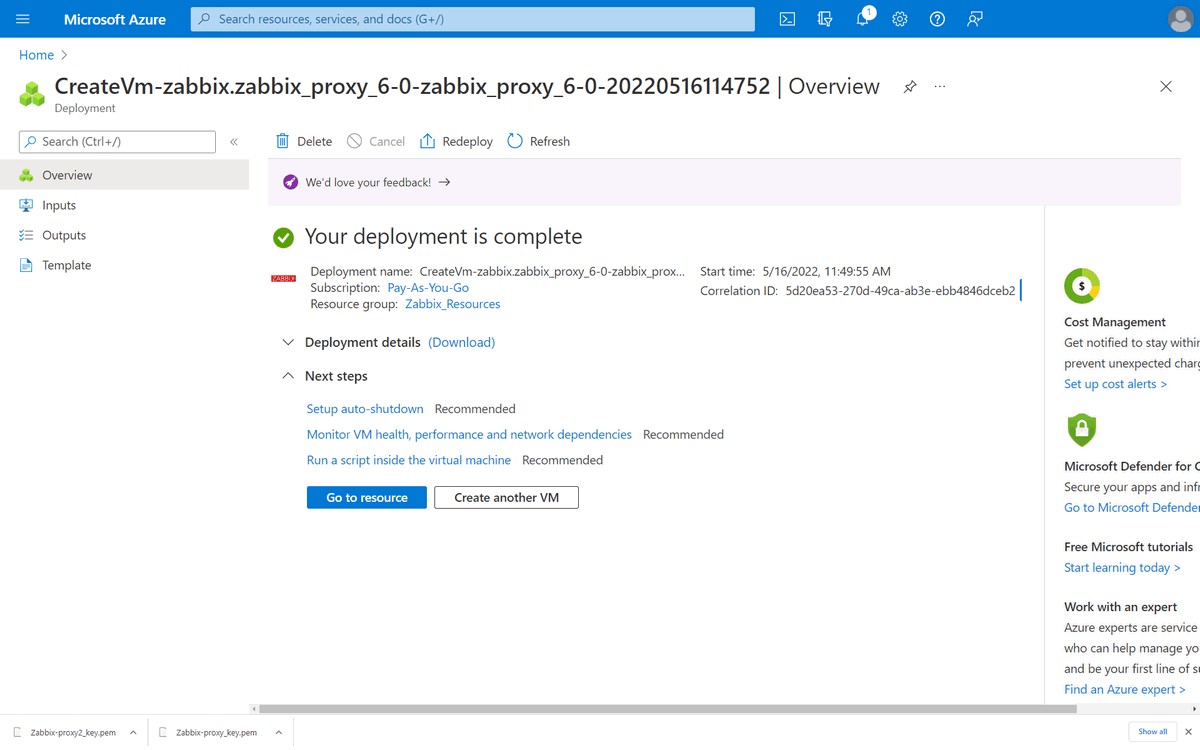Click the Microsoft Azure home title
Viewport: 1200px width, 750px height.
click(115, 19)
